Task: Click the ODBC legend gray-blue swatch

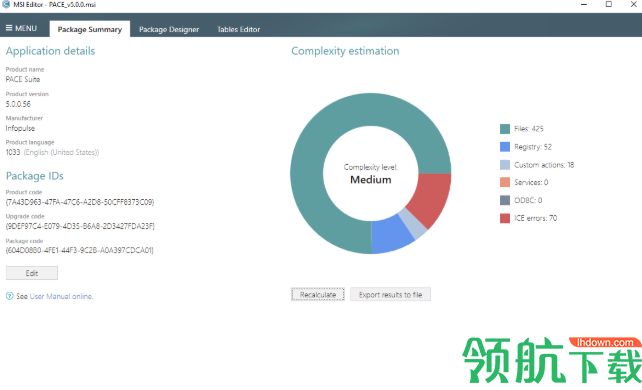Action: tap(505, 200)
